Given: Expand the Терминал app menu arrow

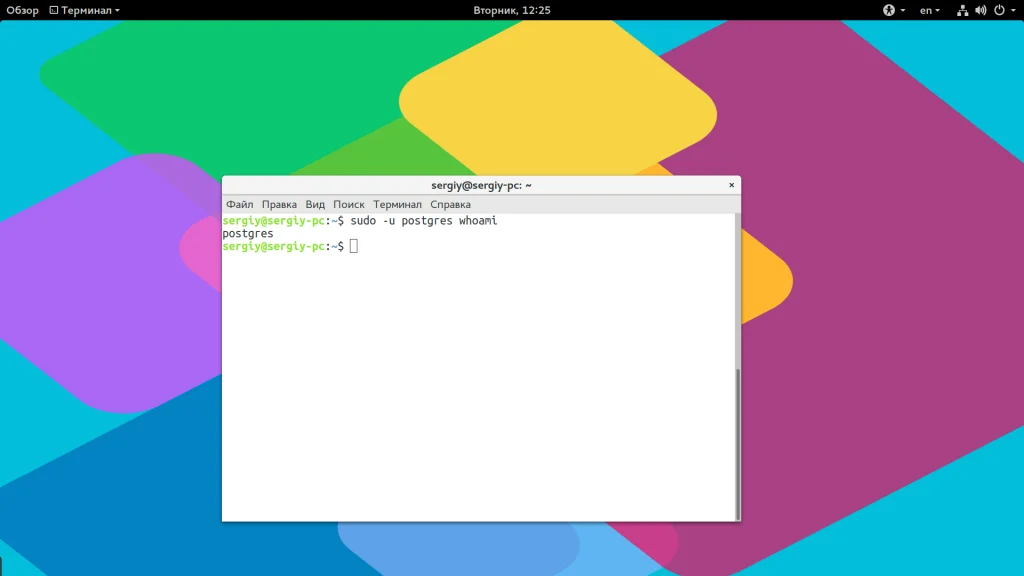Looking at the screenshot, I should click(117, 10).
